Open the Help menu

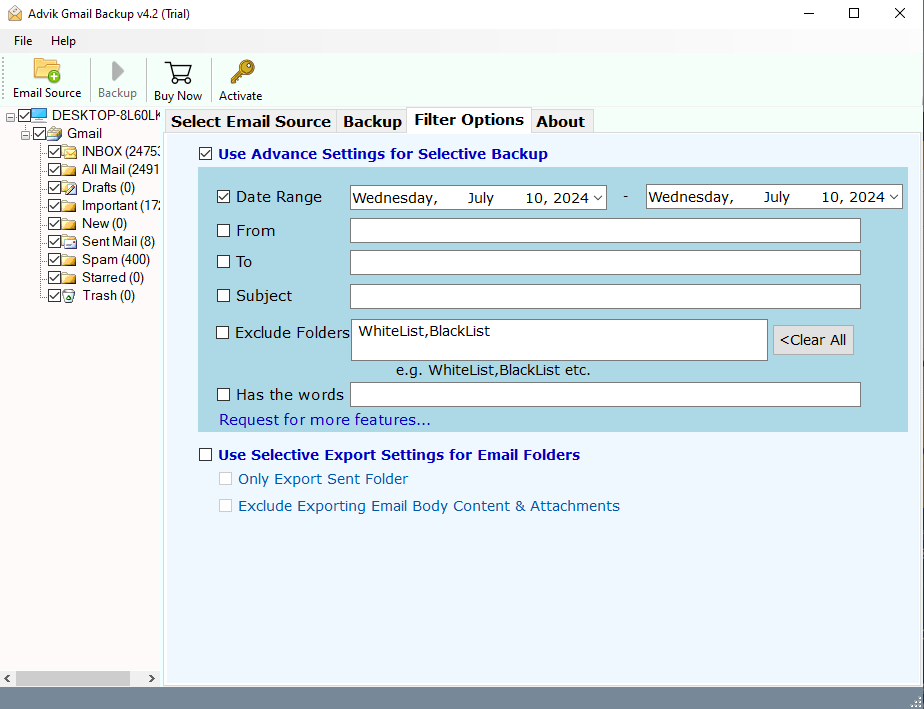click(x=63, y=41)
